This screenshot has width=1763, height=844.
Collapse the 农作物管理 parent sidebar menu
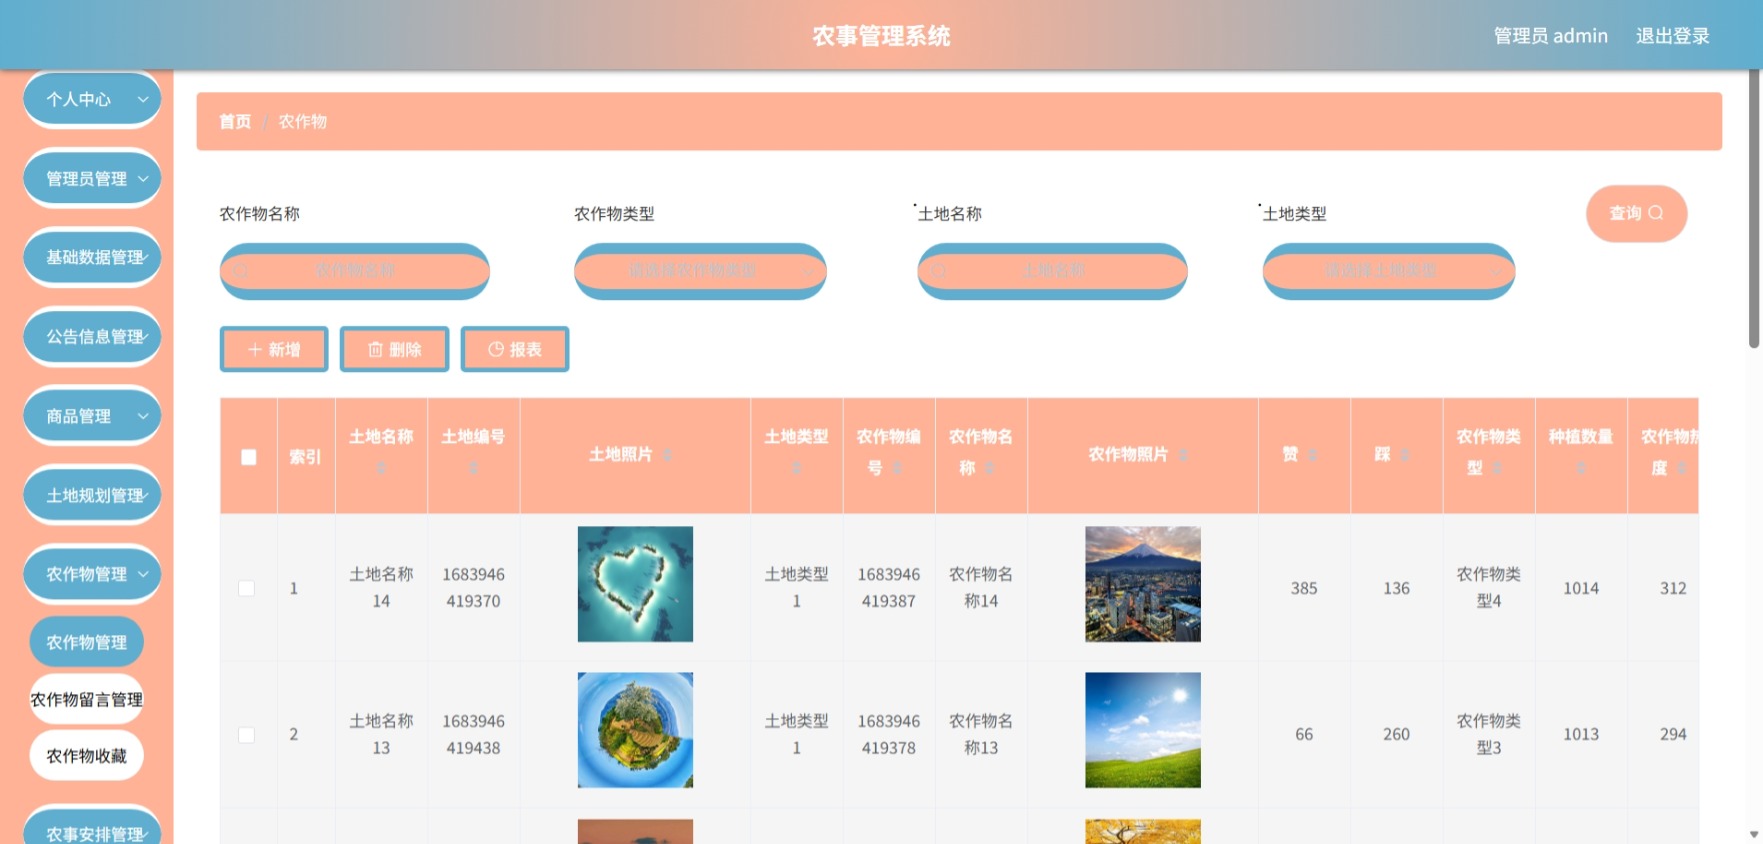(x=92, y=574)
